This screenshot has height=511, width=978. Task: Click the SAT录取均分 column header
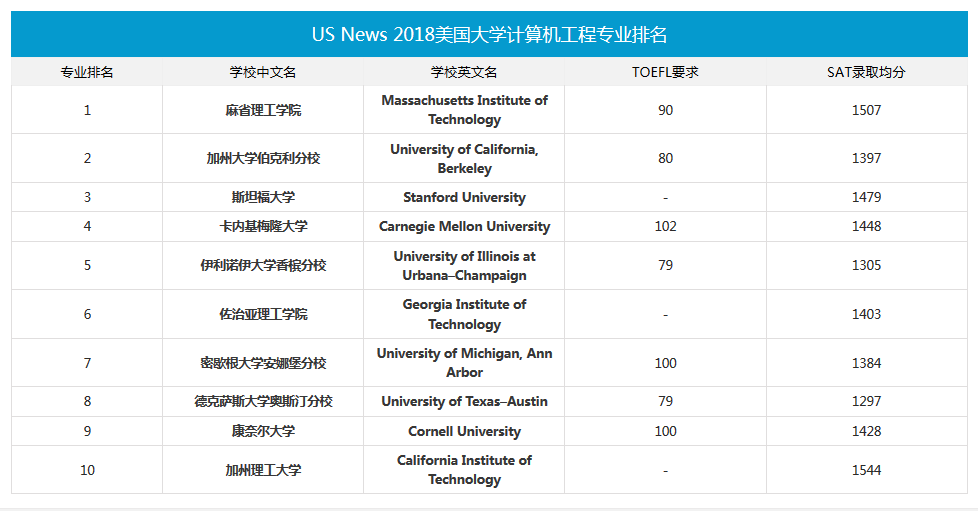click(866, 72)
